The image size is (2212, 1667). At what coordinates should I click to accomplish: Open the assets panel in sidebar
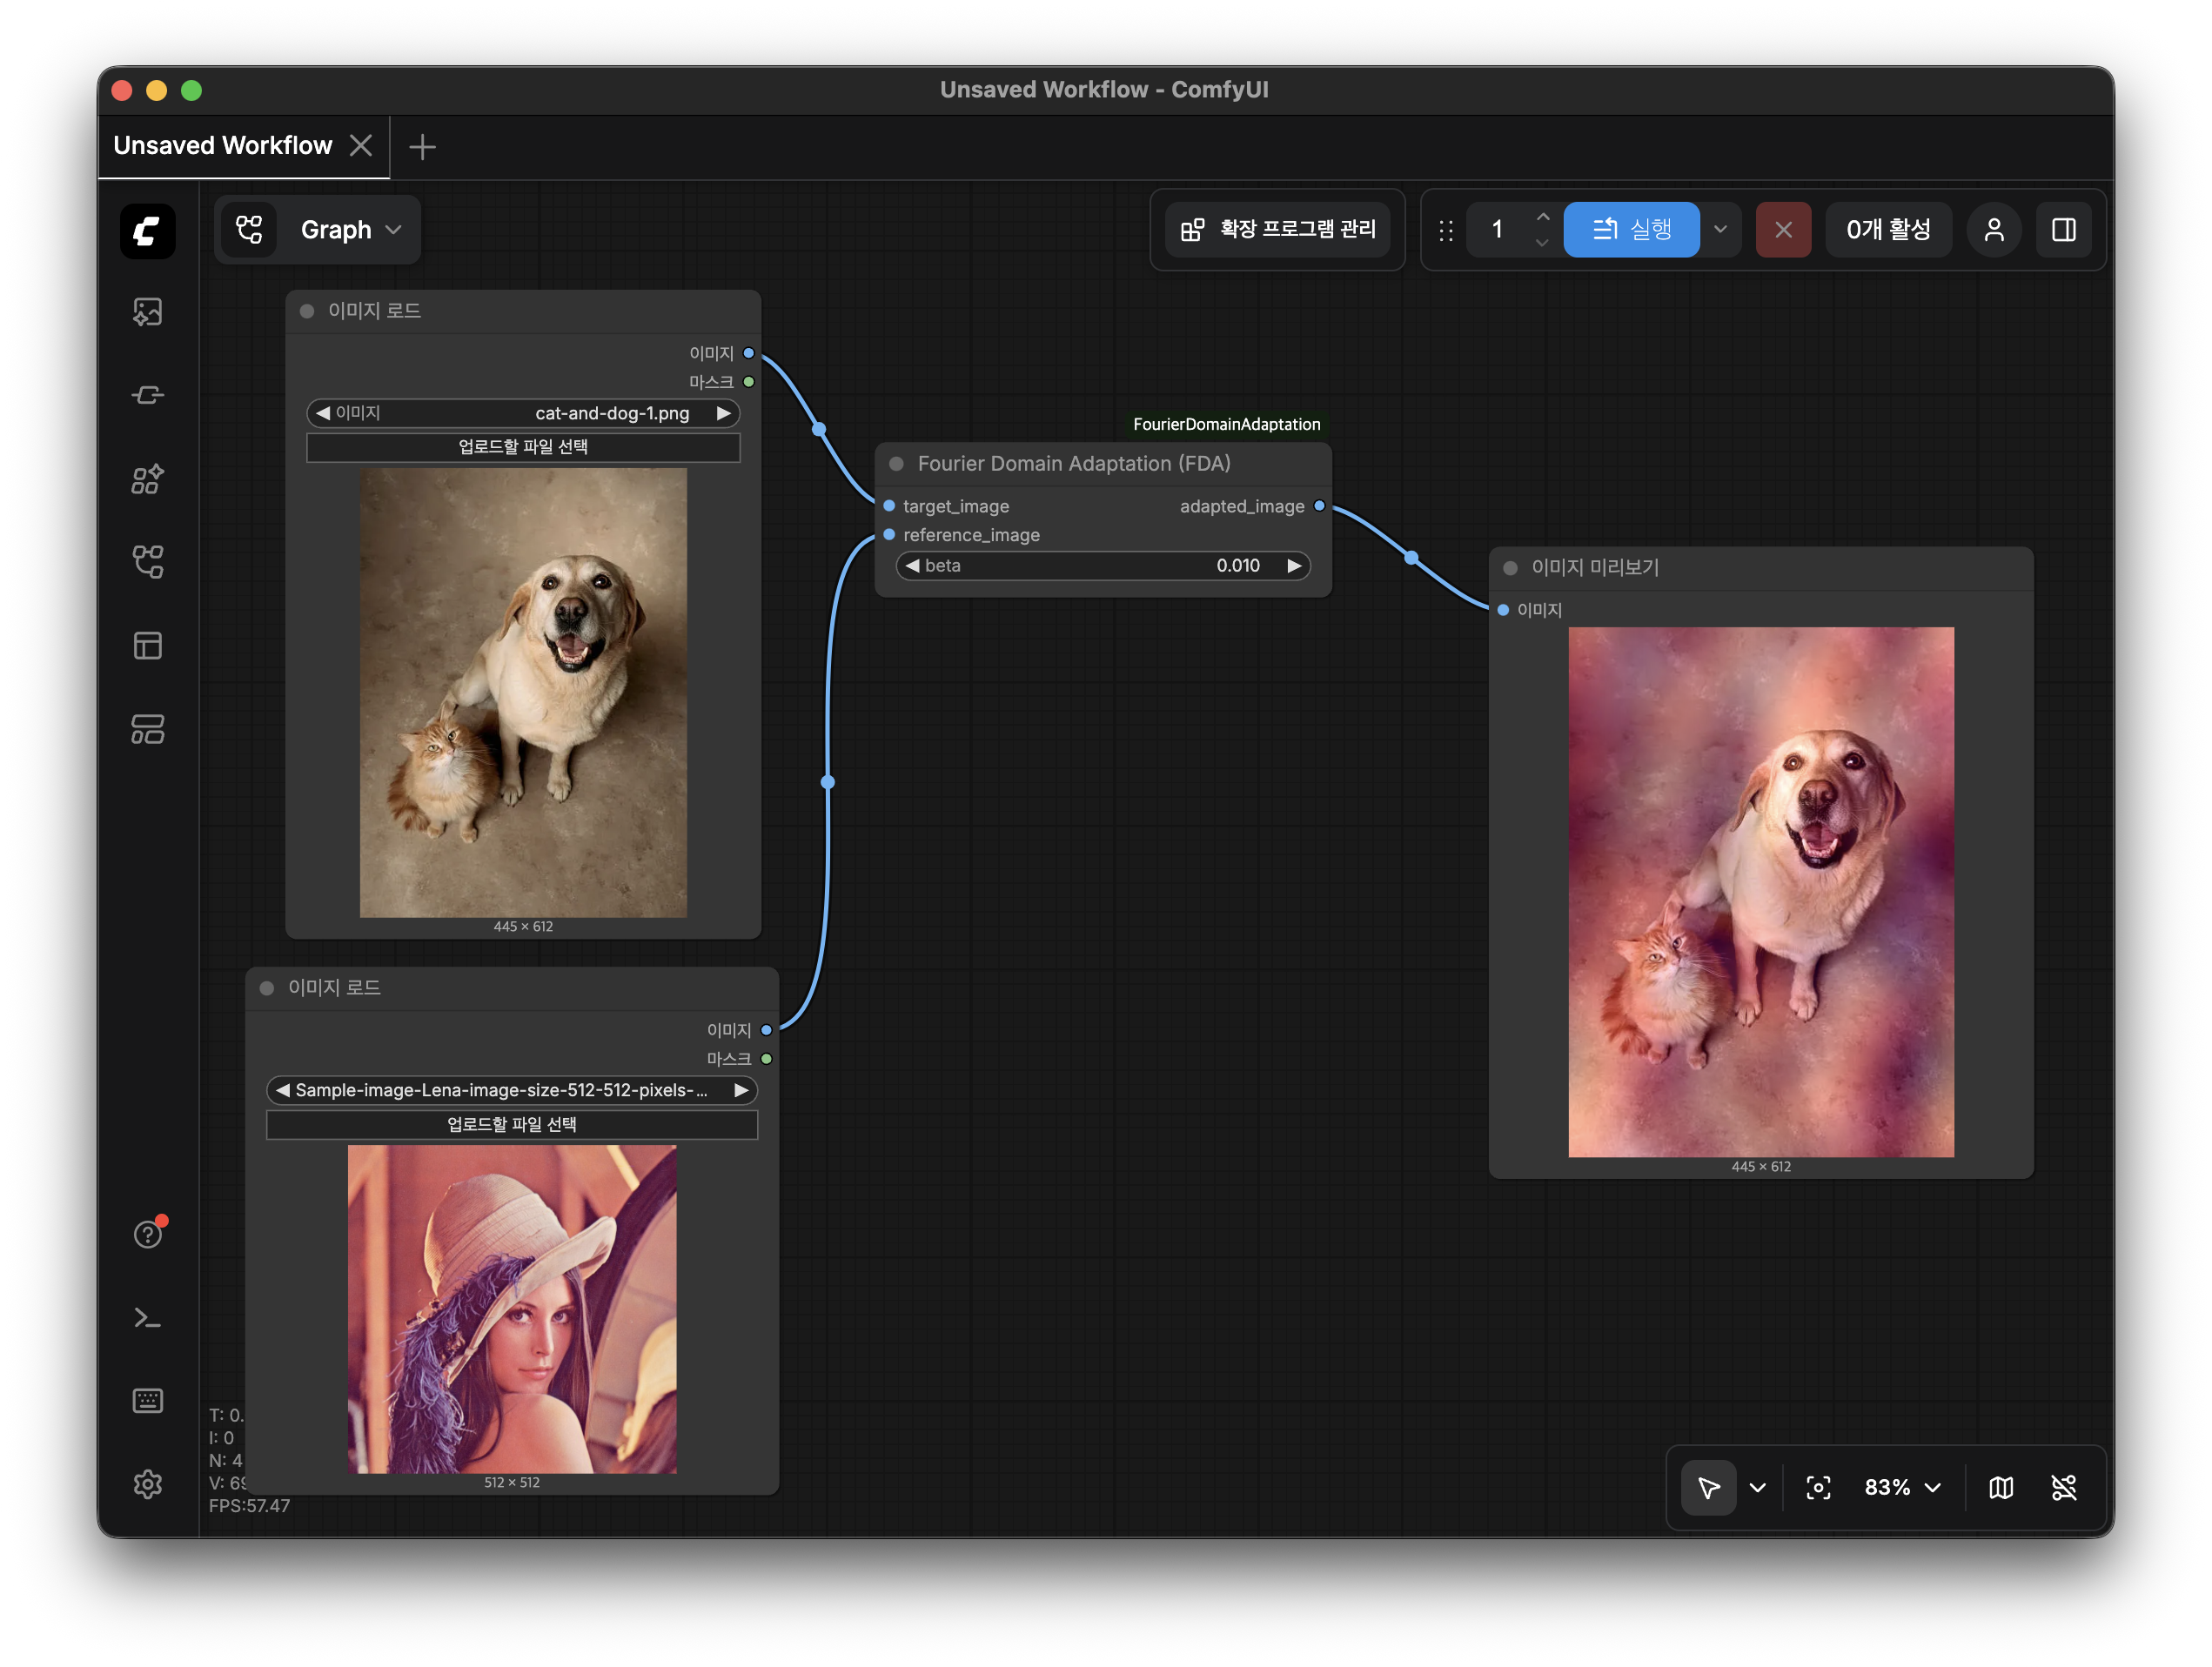pos(148,312)
